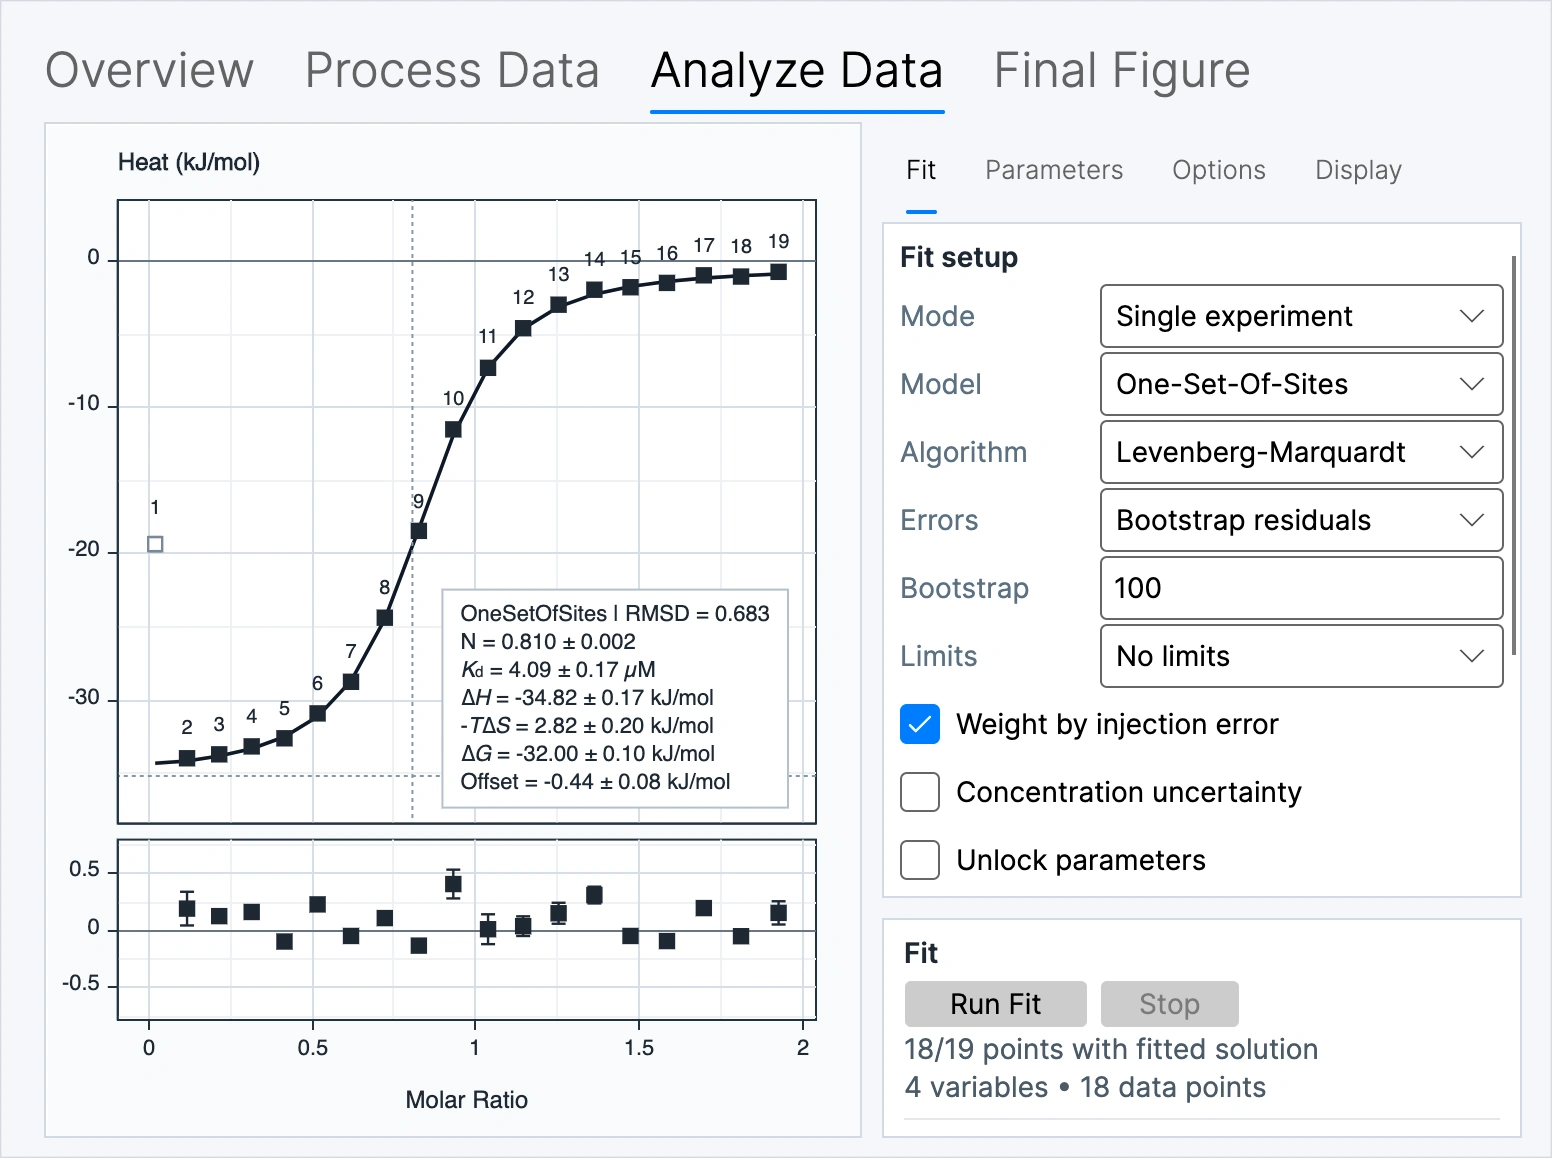
Task: Click data point 2 on the curve
Action: click(x=187, y=758)
